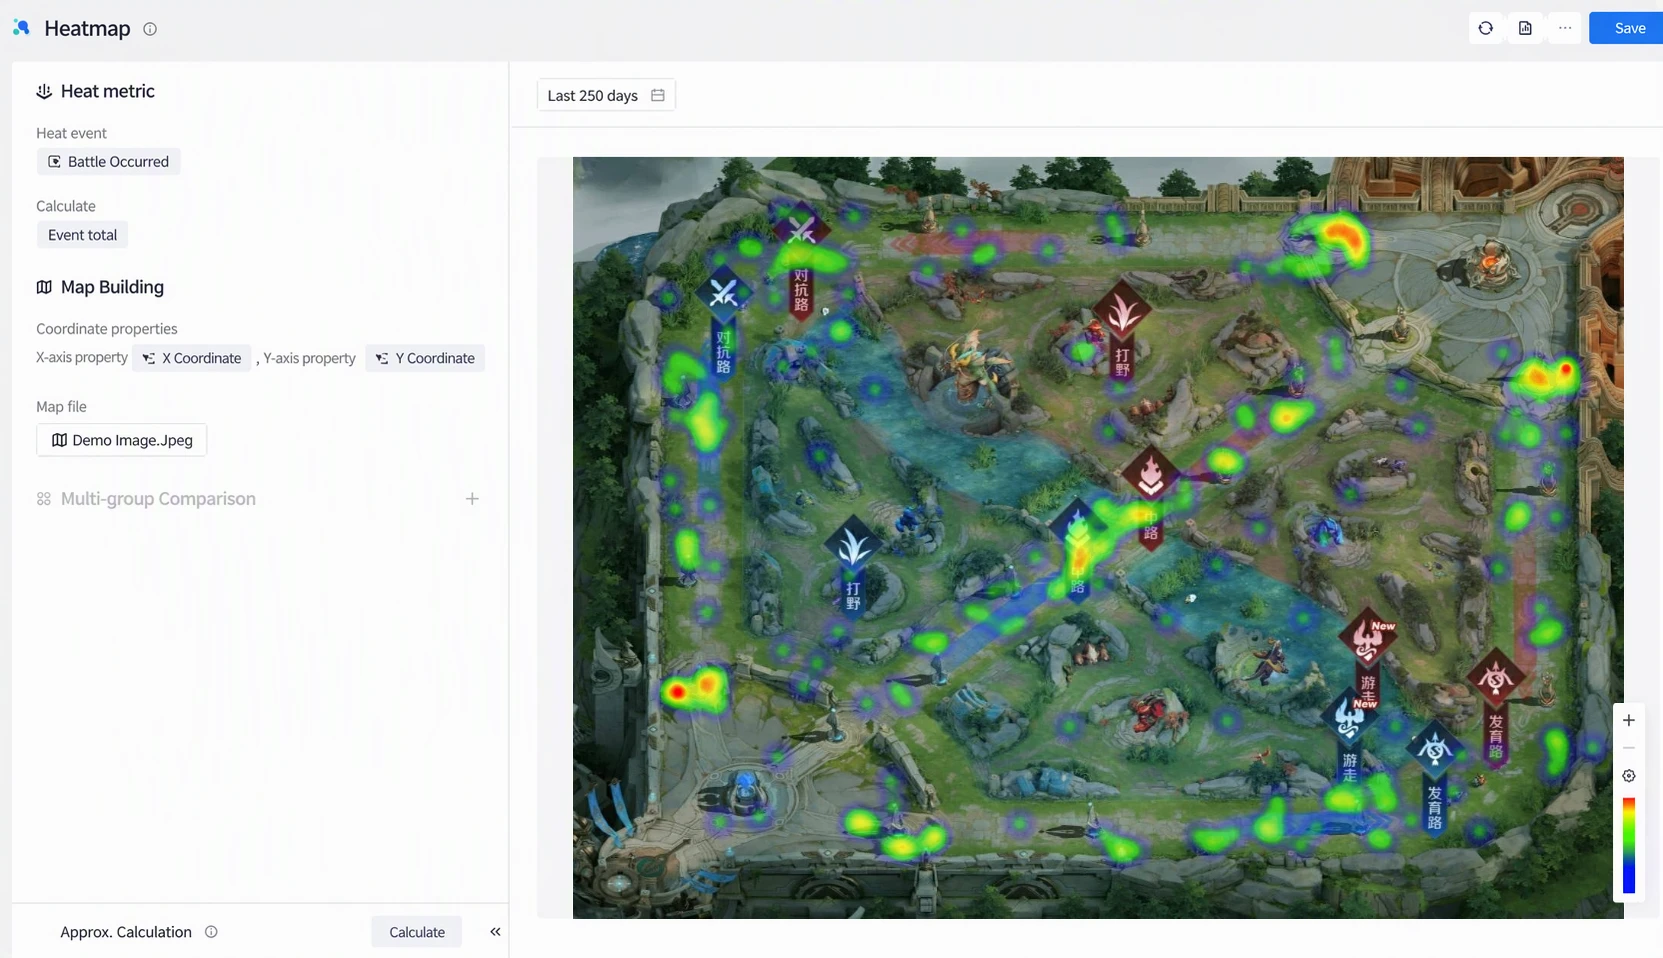Screen dimensions: 1663x958
Task: Click the Heat event label
Action: (x=71, y=133)
